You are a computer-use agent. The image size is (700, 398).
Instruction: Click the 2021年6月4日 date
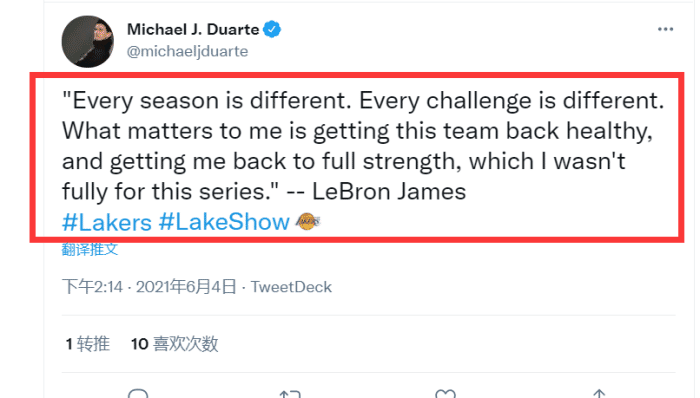click(x=186, y=286)
